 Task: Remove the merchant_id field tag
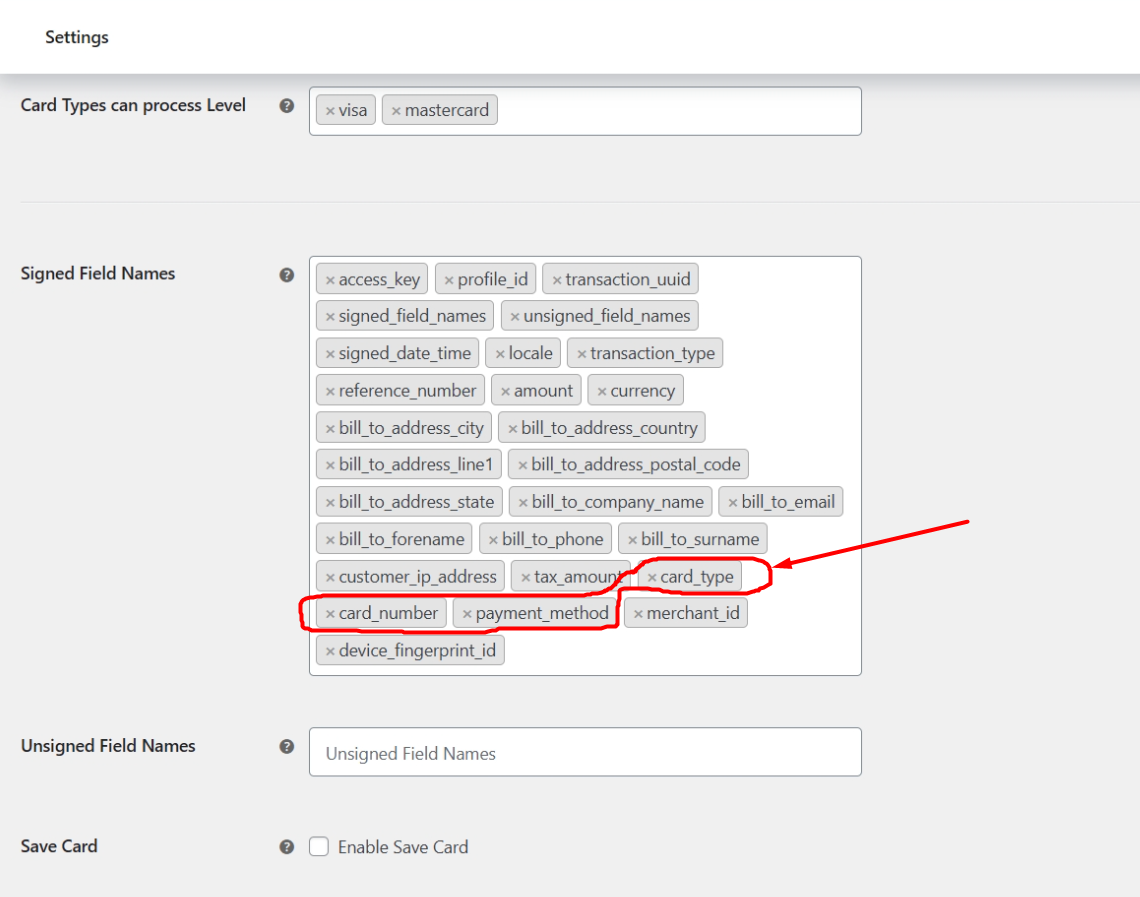(x=638, y=614)
